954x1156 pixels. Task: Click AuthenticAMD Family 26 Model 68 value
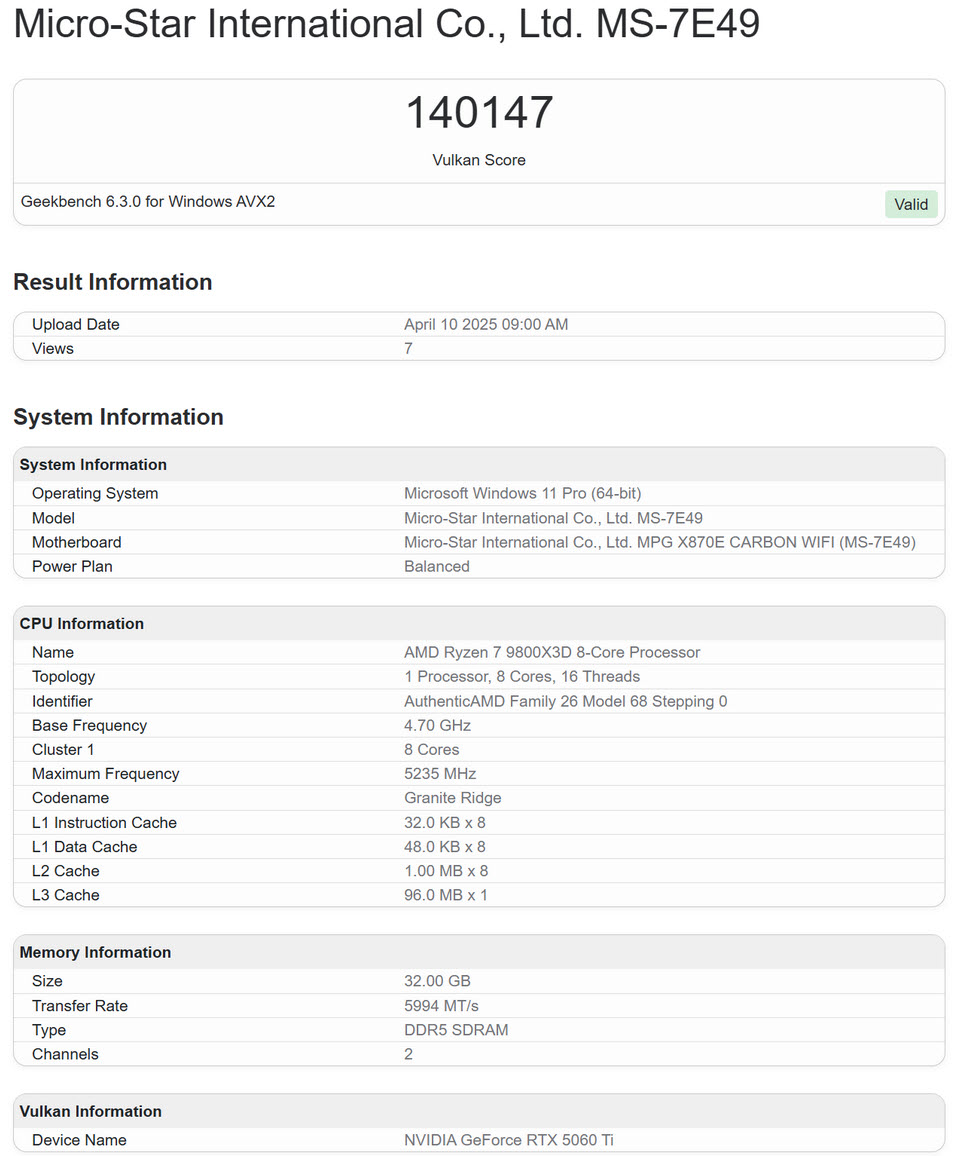[x=565, y=701]
